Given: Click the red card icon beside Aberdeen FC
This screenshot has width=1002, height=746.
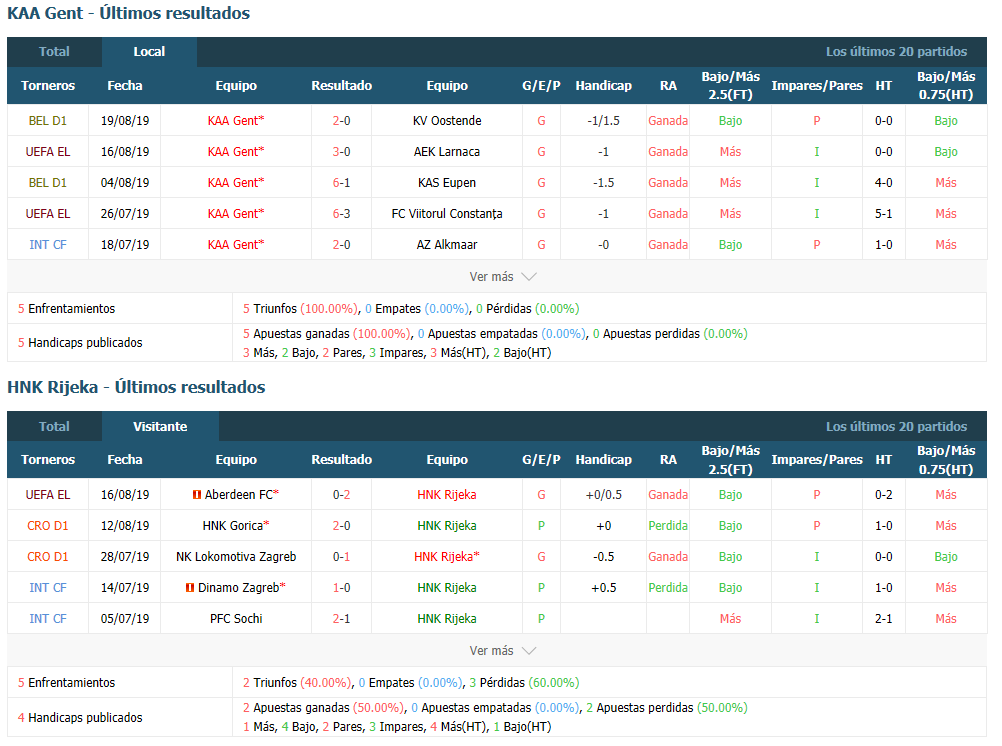Looking at the screenshot, I should pyautogui.click(x=197, y=495).
